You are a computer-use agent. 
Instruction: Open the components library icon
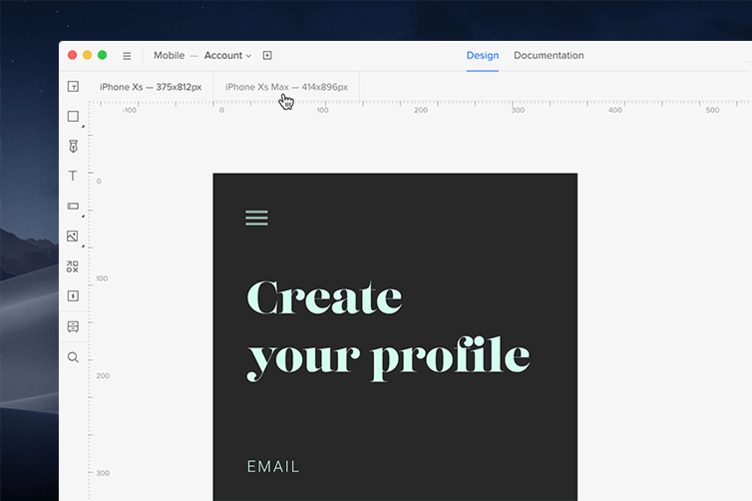point(72,267)
